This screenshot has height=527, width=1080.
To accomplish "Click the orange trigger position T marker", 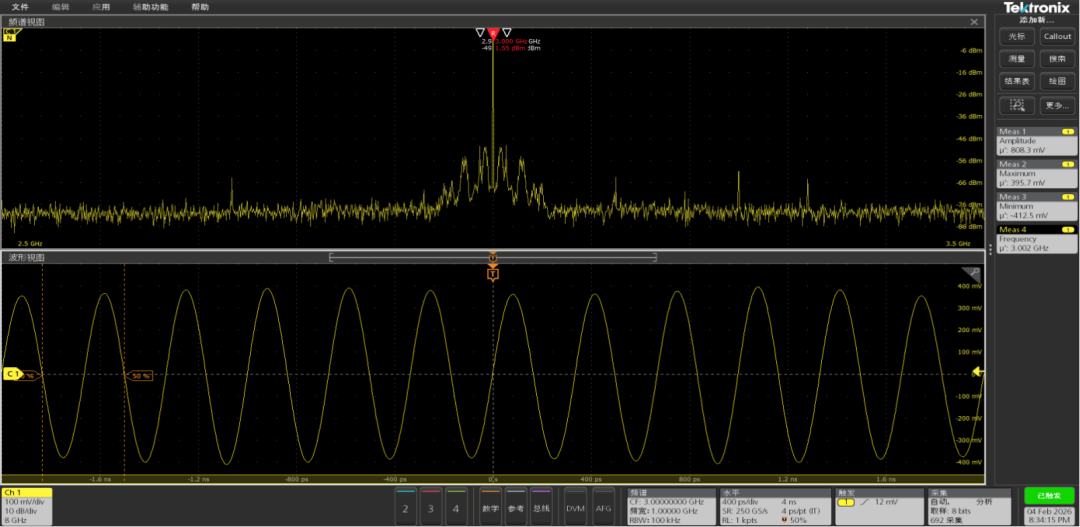I will 493,274.
